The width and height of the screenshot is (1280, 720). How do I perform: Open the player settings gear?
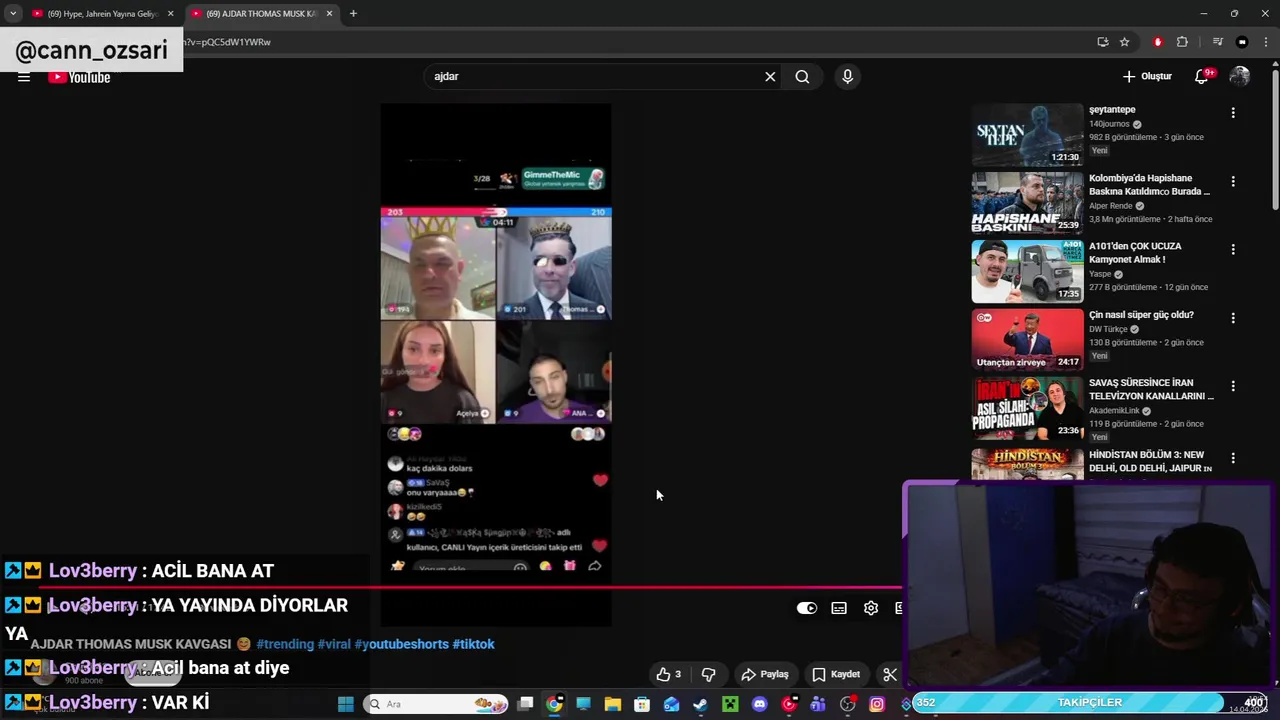pos(871,608)
